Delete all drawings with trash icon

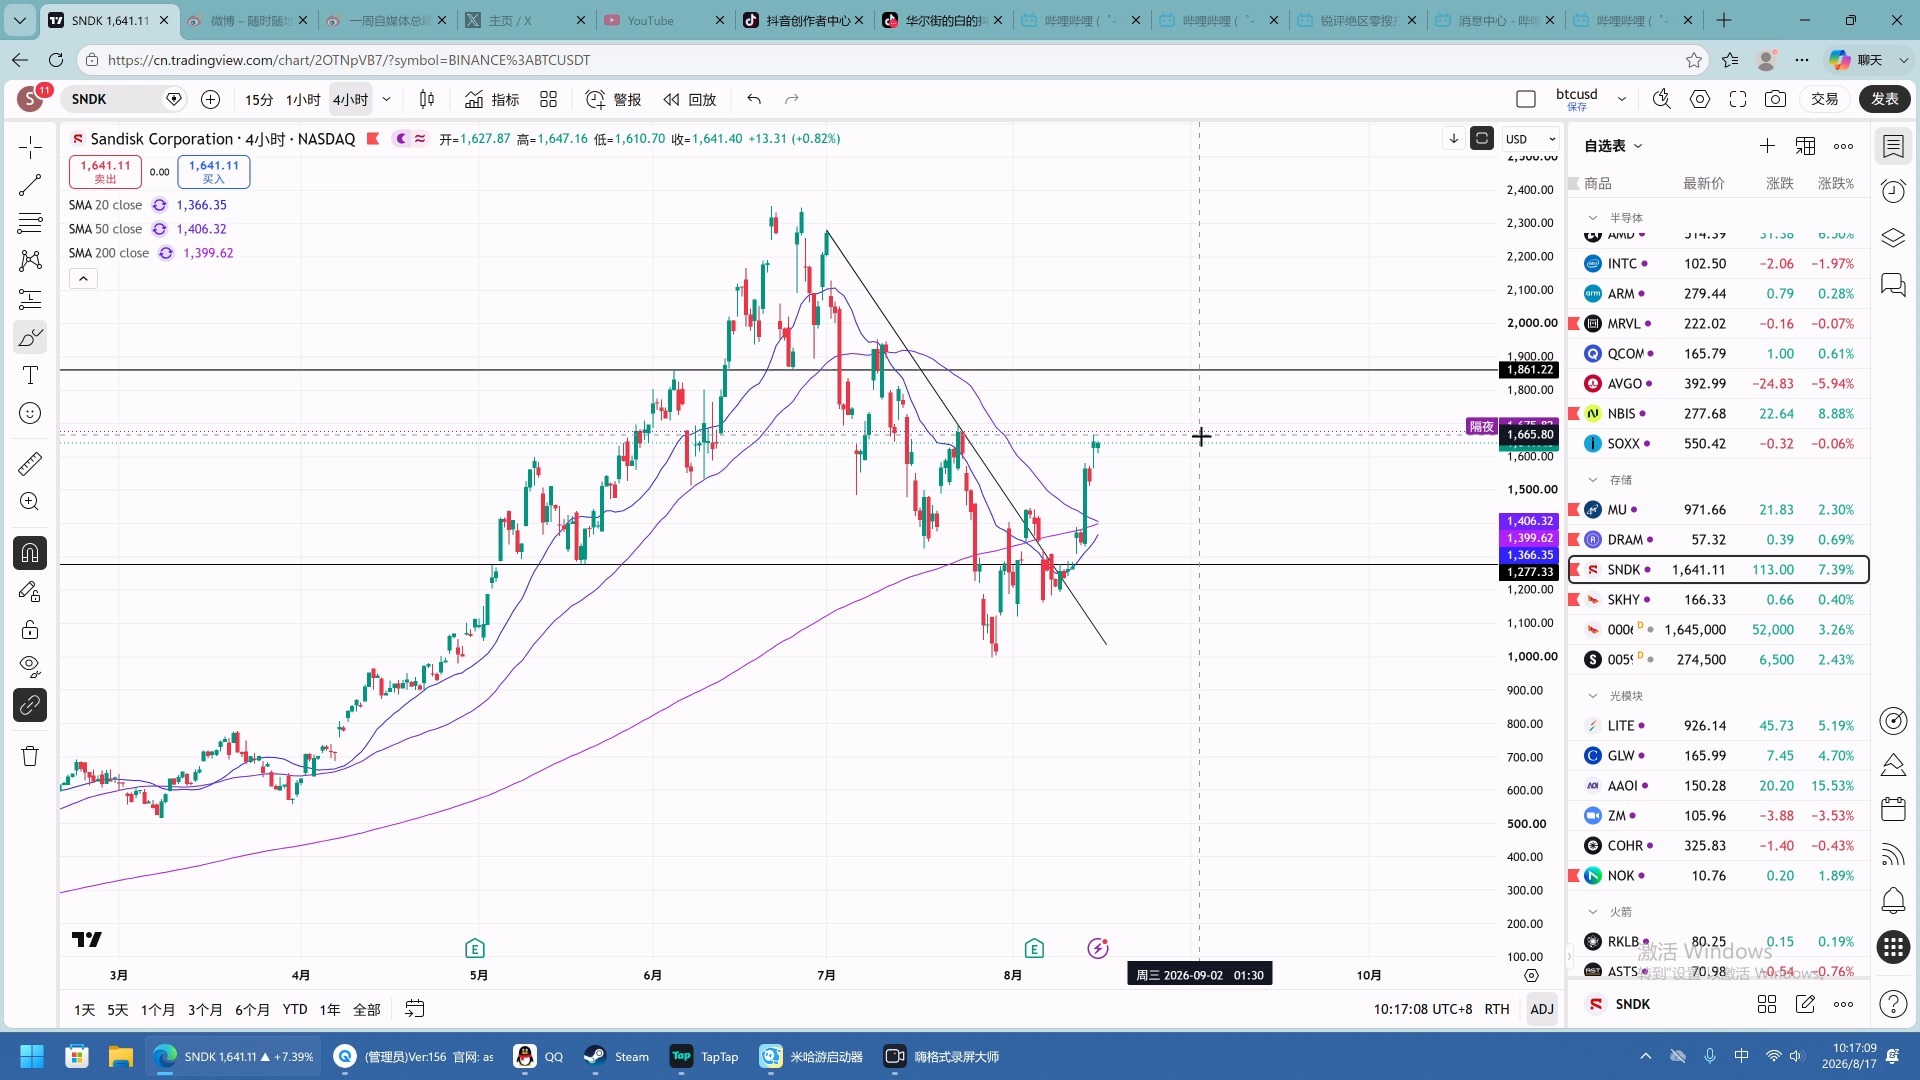point(30,756)
